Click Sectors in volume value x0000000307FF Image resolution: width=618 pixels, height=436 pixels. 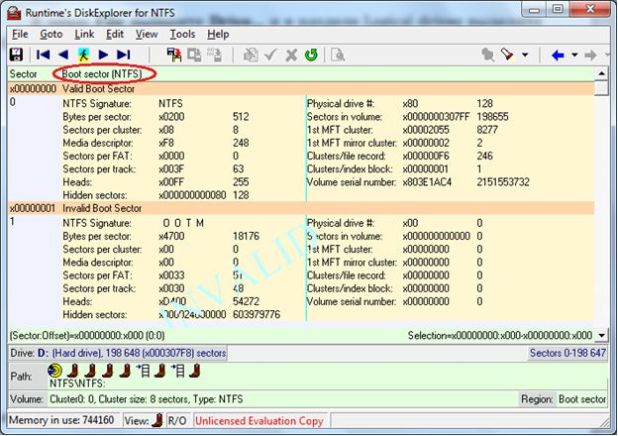[436, 117]
